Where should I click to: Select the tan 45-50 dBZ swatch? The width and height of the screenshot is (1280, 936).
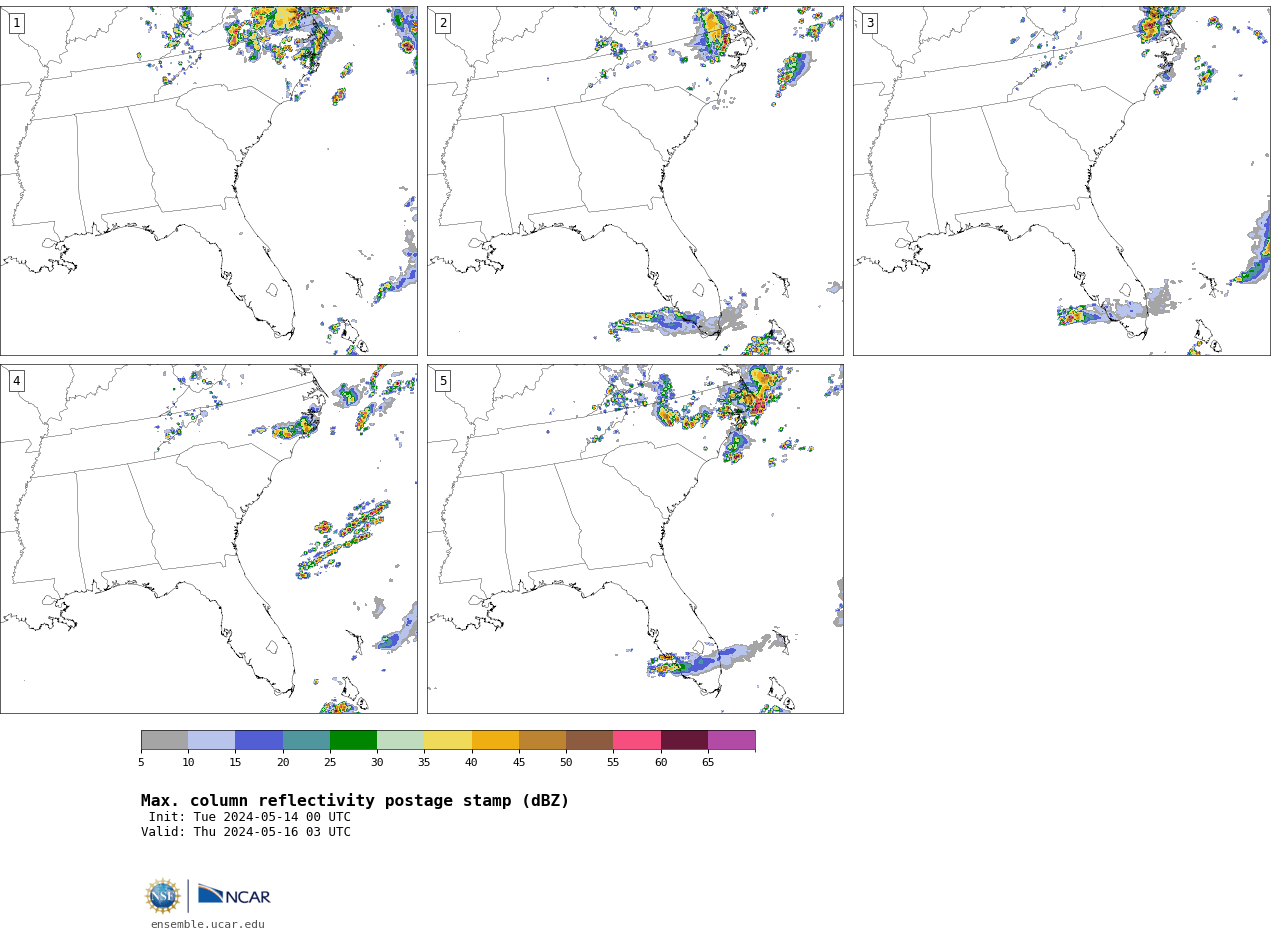pos(542,740)
